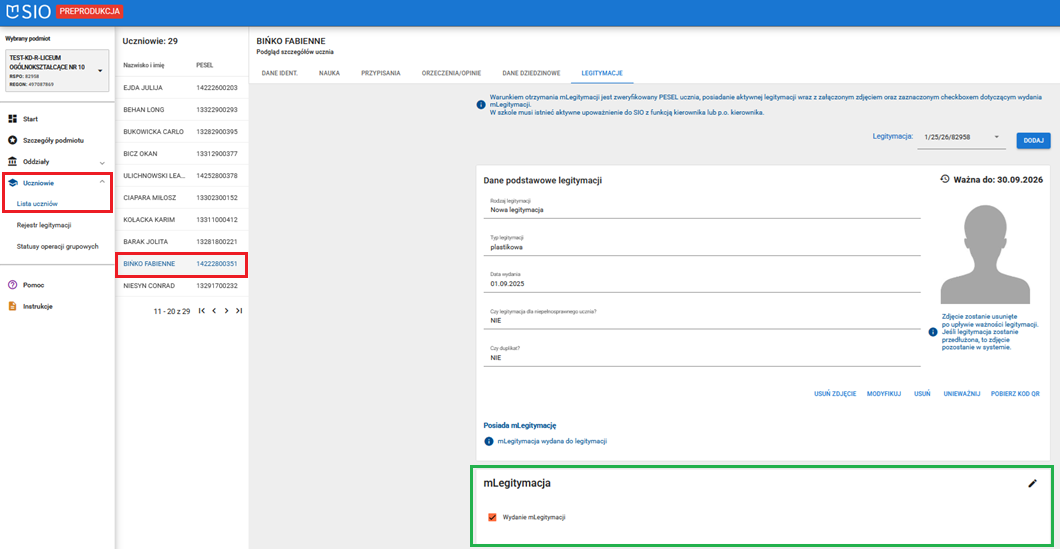Click the Start grid icon in sidebar
The image size is (1060, 549).
pos(13,118)
